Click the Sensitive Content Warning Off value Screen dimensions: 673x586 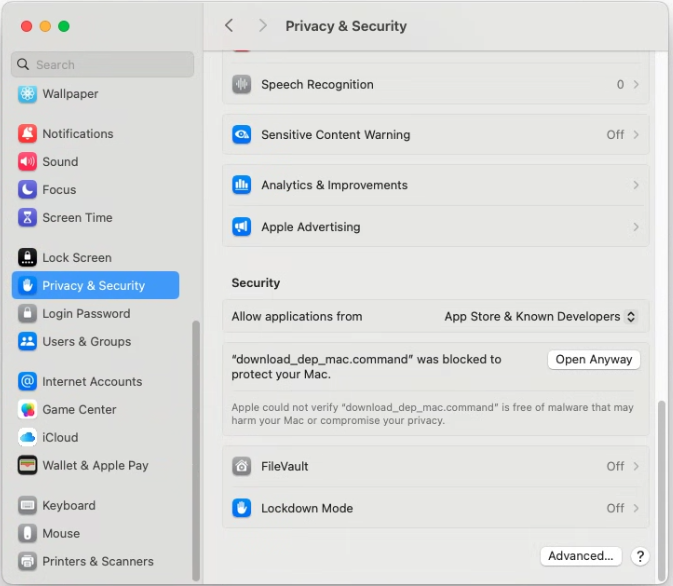615,134
